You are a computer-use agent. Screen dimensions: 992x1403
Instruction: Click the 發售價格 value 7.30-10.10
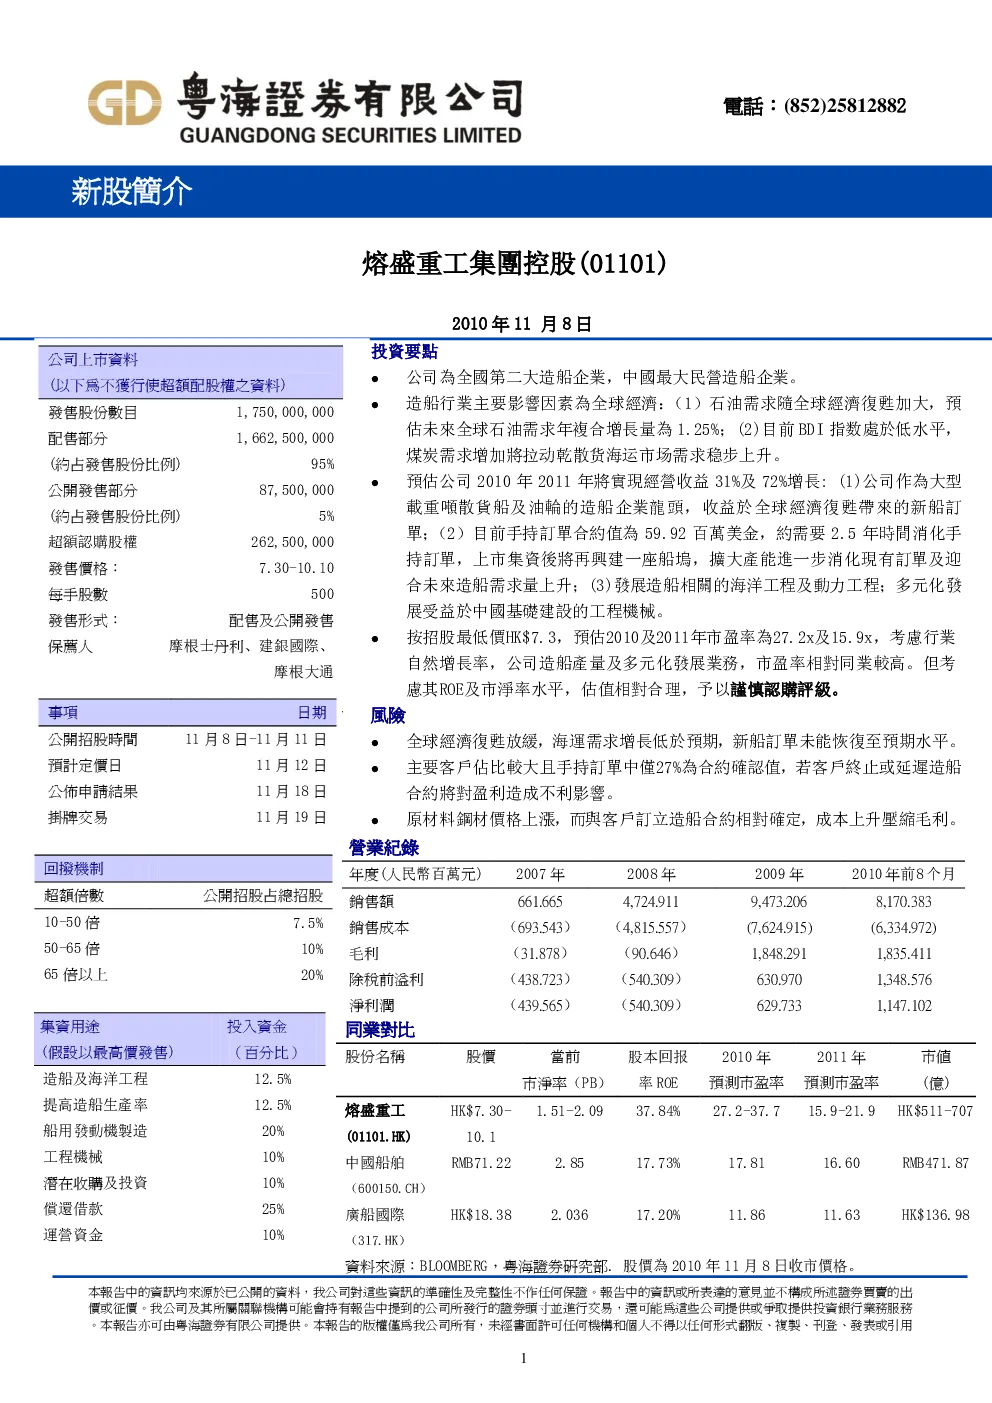click(296, 568)
